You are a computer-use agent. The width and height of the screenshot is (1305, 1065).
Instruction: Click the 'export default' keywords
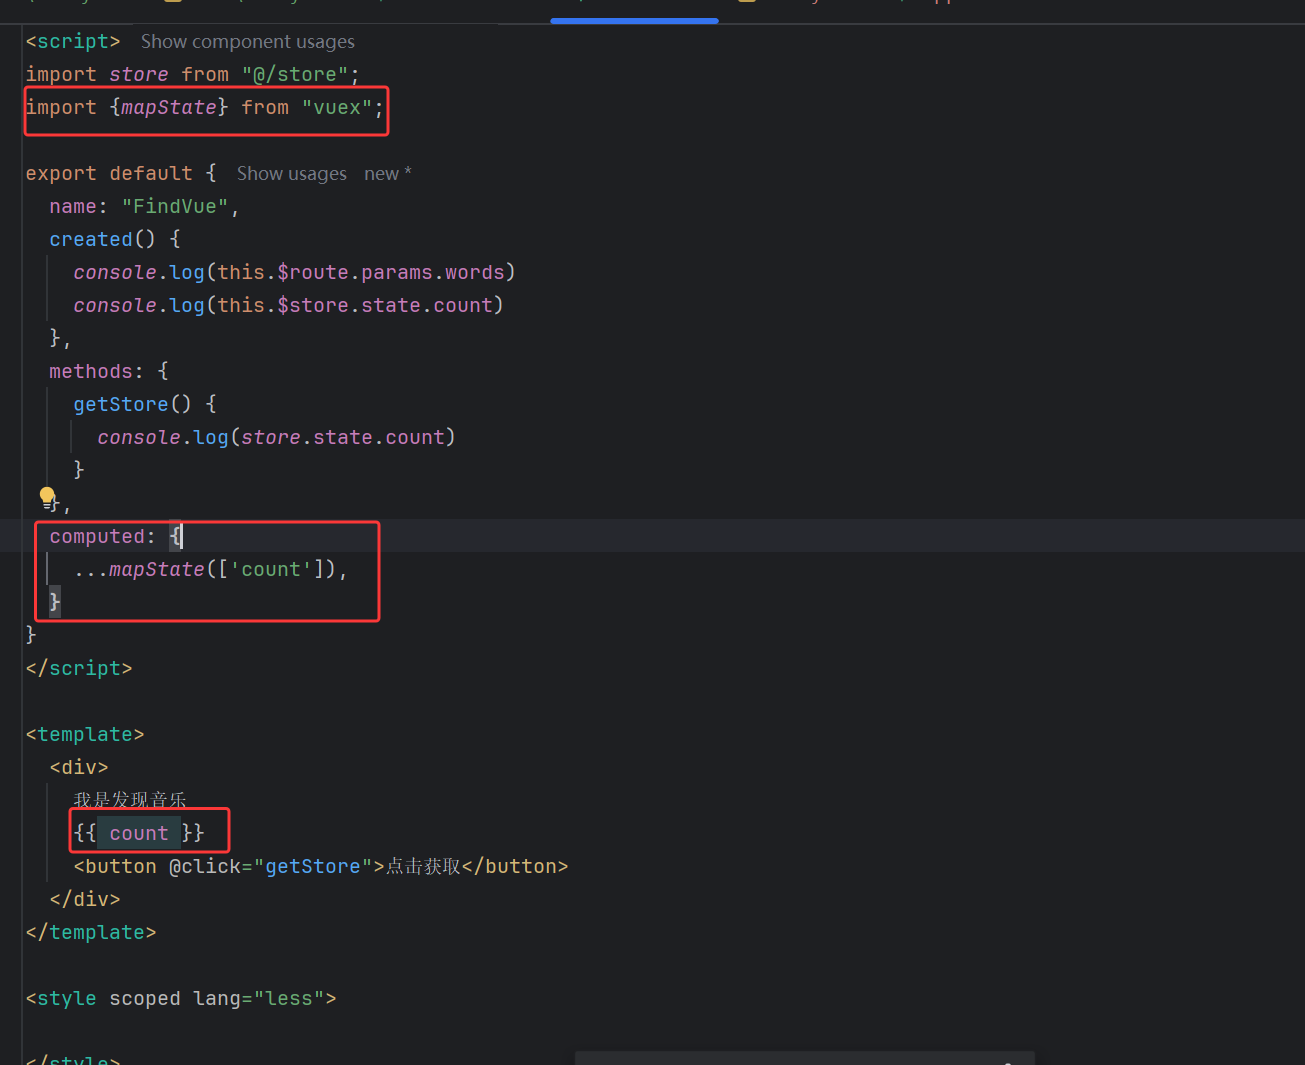pos(109,174)
